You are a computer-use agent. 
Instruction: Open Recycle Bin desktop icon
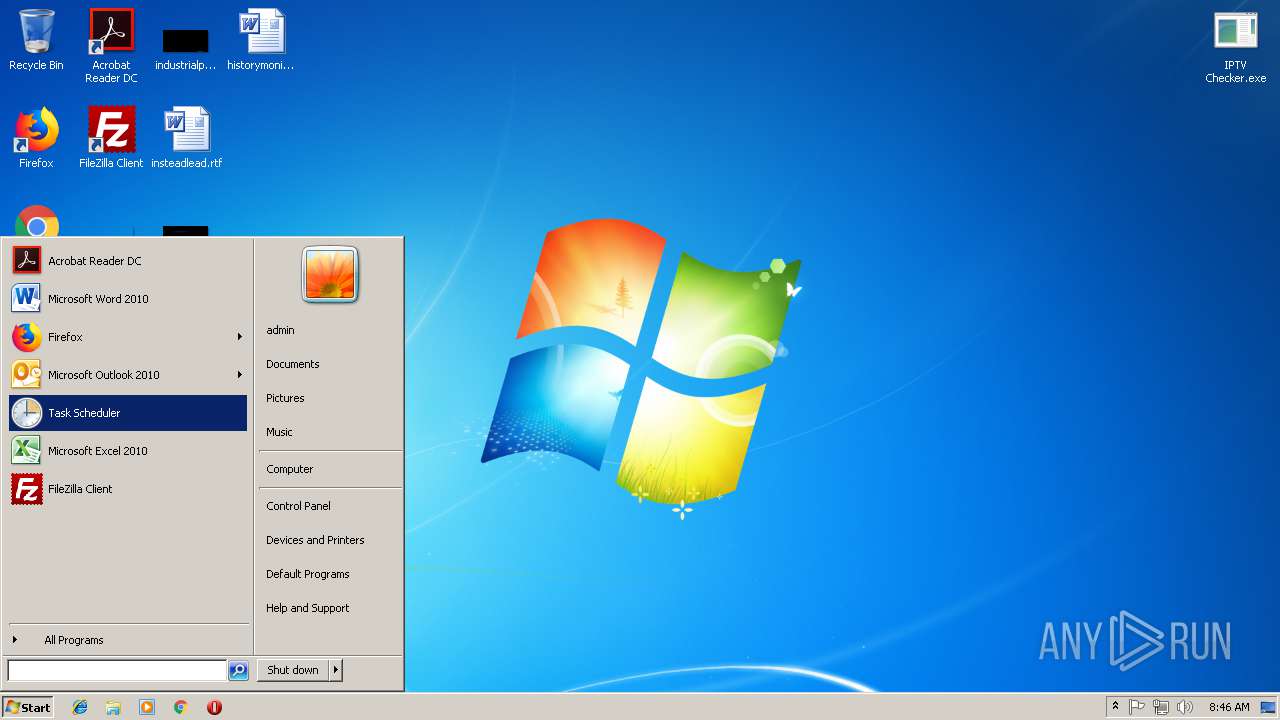coord(36,40)
